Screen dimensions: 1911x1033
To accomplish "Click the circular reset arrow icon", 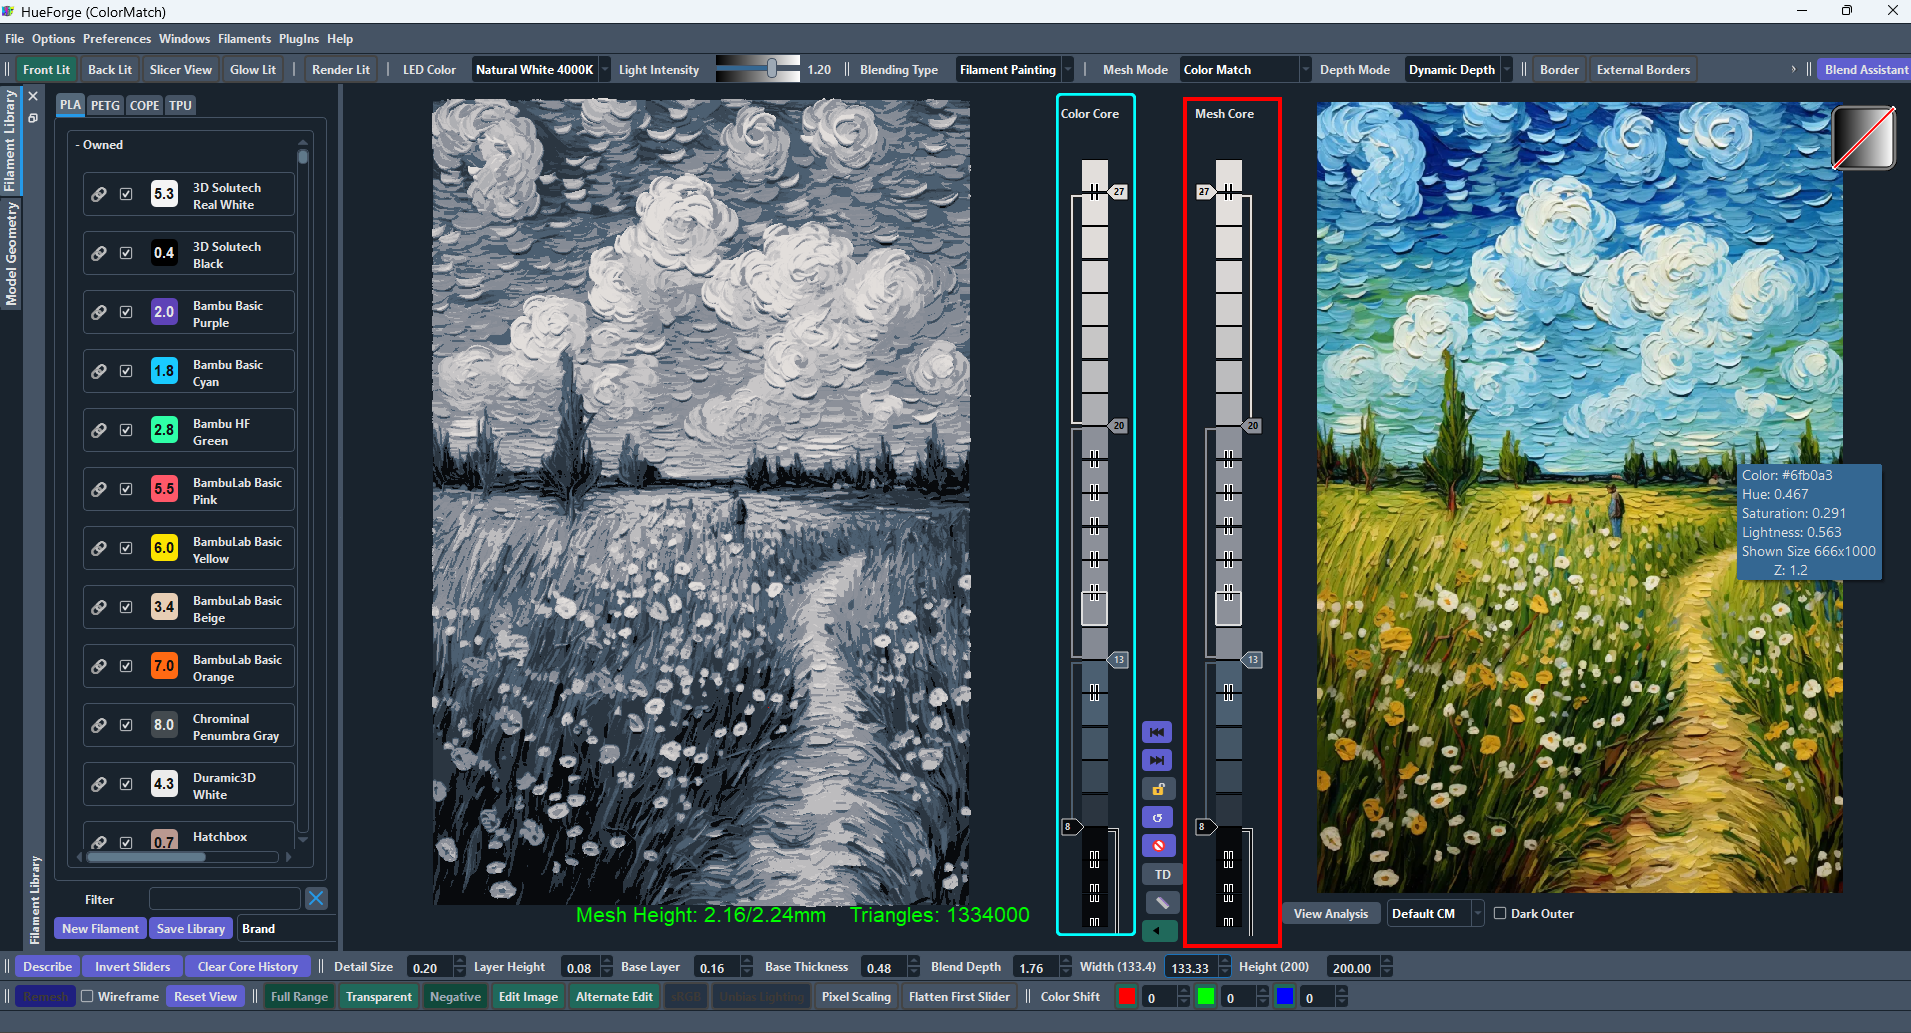I will (1158, 818).
